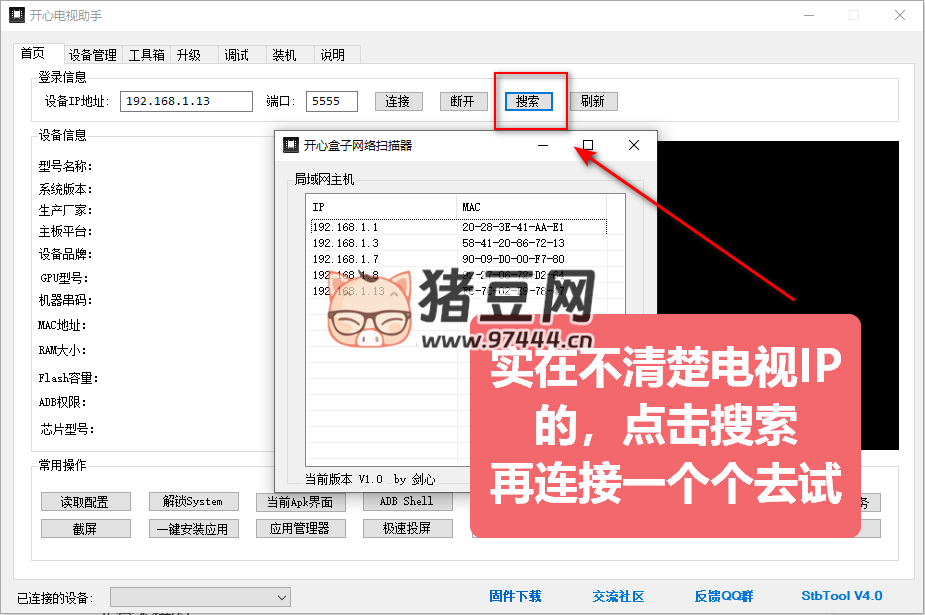Click the 刷新 refresh button
This screenshot has width=925, height=615.
(593, 100)
